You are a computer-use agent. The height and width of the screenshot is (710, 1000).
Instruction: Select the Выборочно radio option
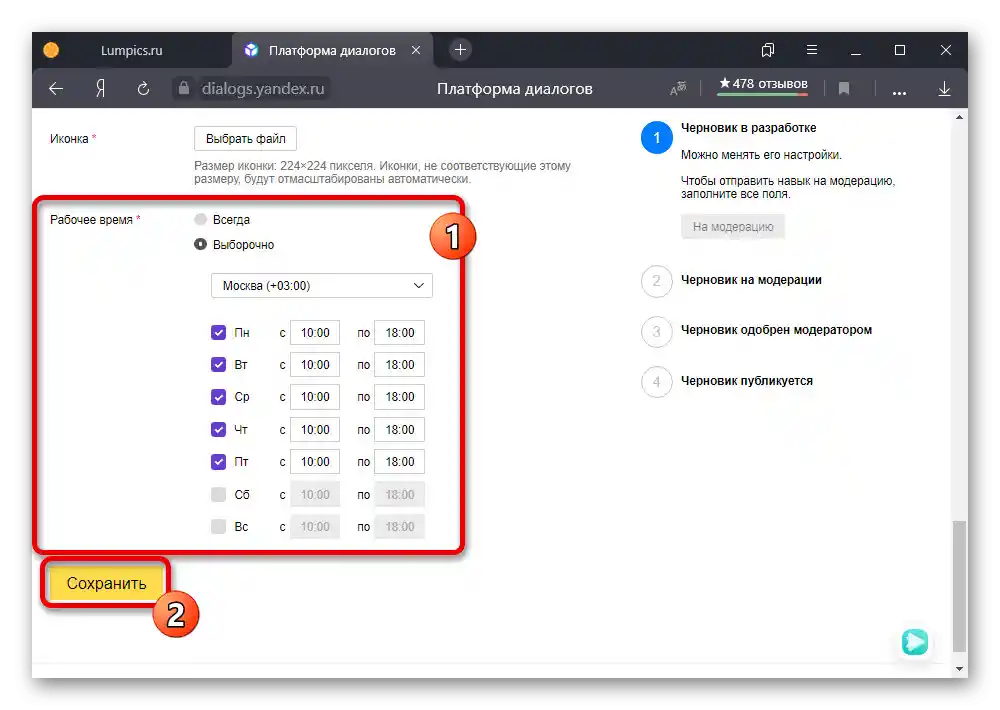[x=200, y=244]
